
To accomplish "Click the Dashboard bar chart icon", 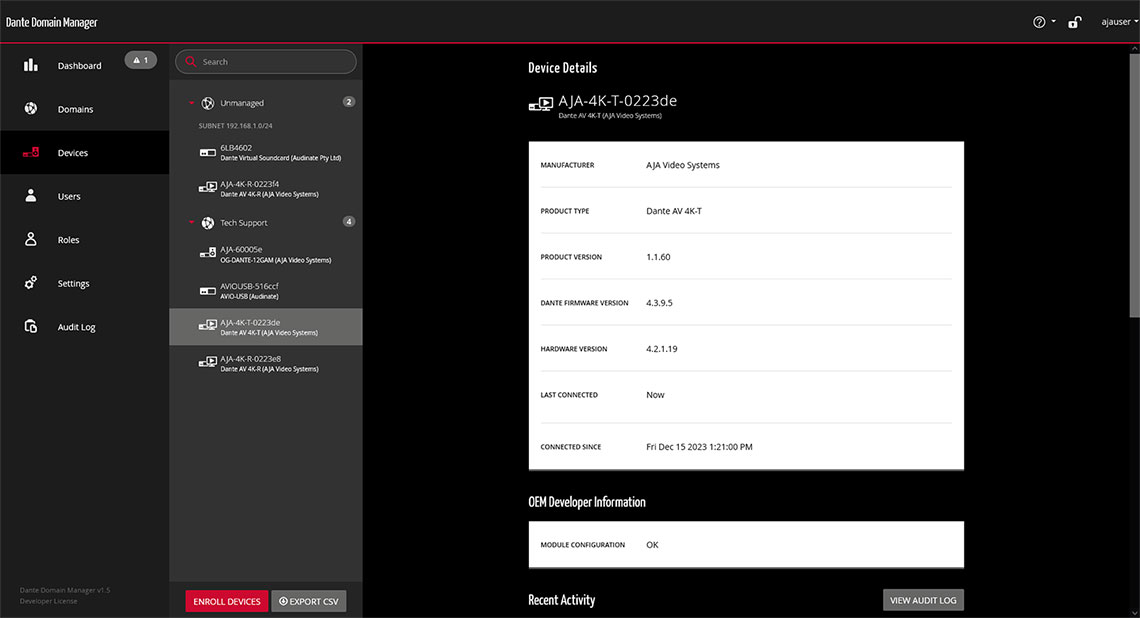I will [31, 65].
